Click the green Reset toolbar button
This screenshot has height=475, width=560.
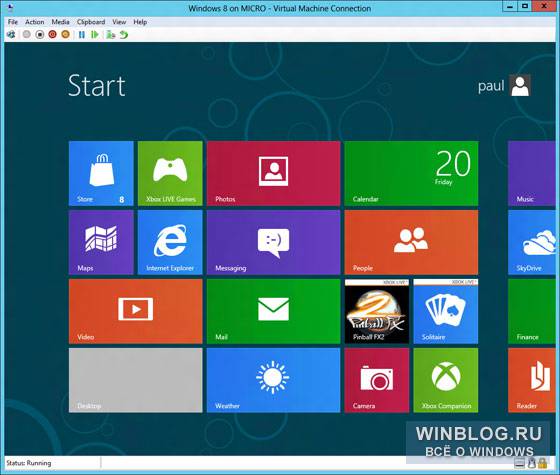tap(94, 35)
